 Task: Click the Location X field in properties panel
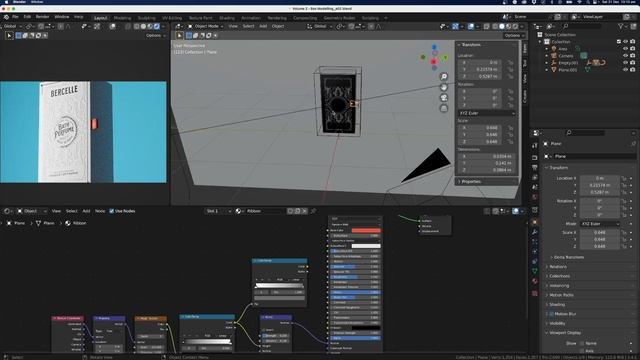pos(599,178)
